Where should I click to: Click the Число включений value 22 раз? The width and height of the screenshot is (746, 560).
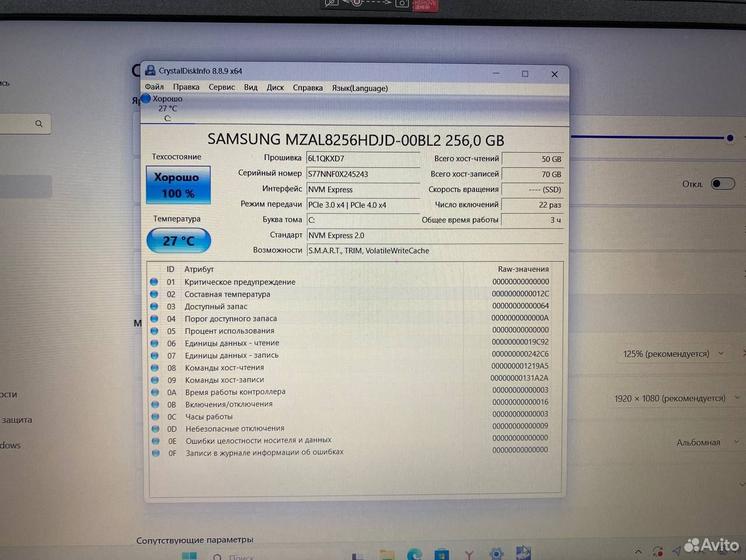(533, 205)
